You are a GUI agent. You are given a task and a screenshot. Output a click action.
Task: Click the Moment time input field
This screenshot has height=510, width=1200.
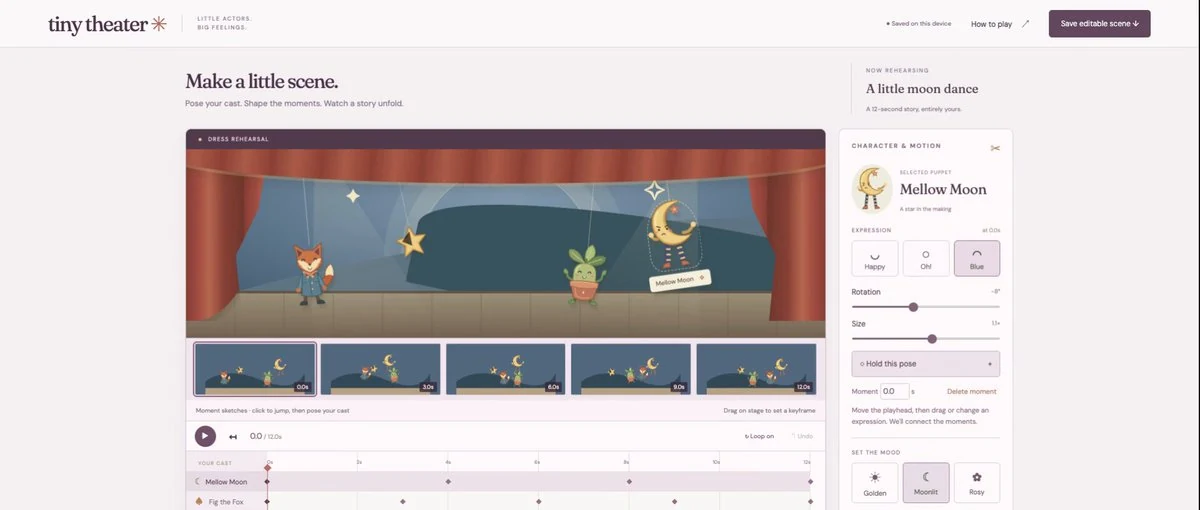894,391
